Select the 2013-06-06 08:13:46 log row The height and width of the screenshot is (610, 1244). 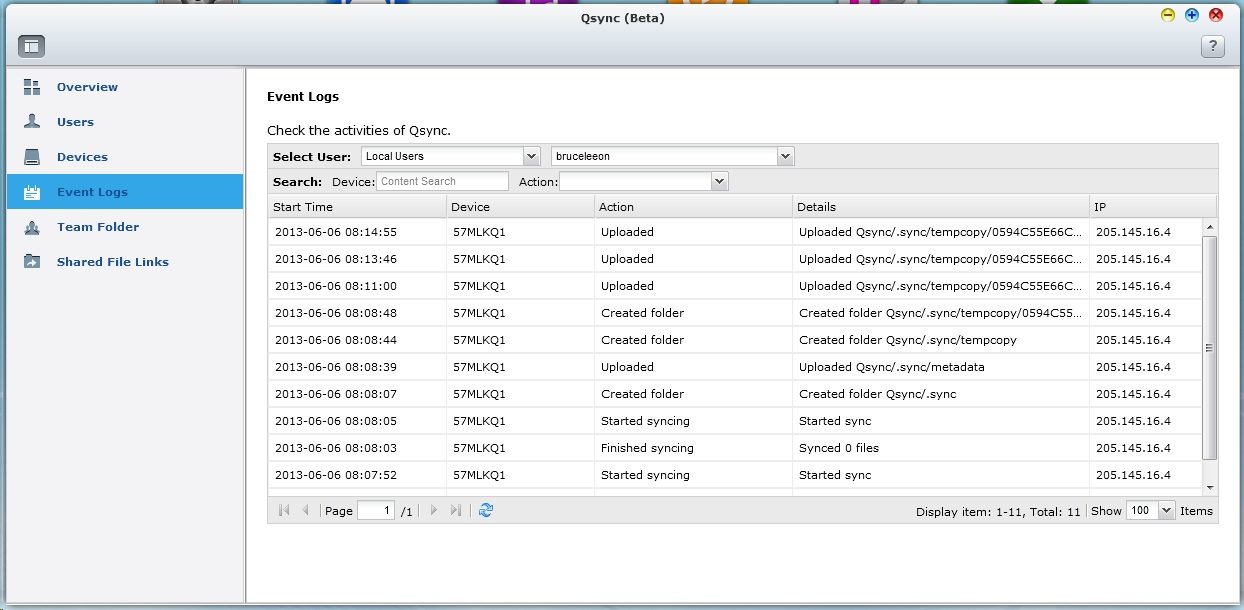[735, 259]
